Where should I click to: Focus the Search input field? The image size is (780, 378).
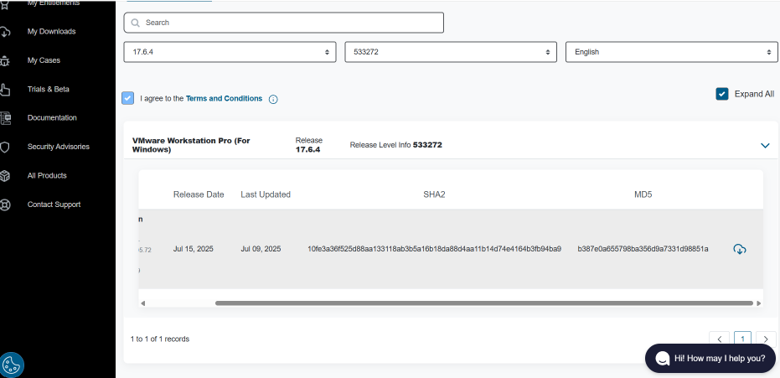click(284, 23)
